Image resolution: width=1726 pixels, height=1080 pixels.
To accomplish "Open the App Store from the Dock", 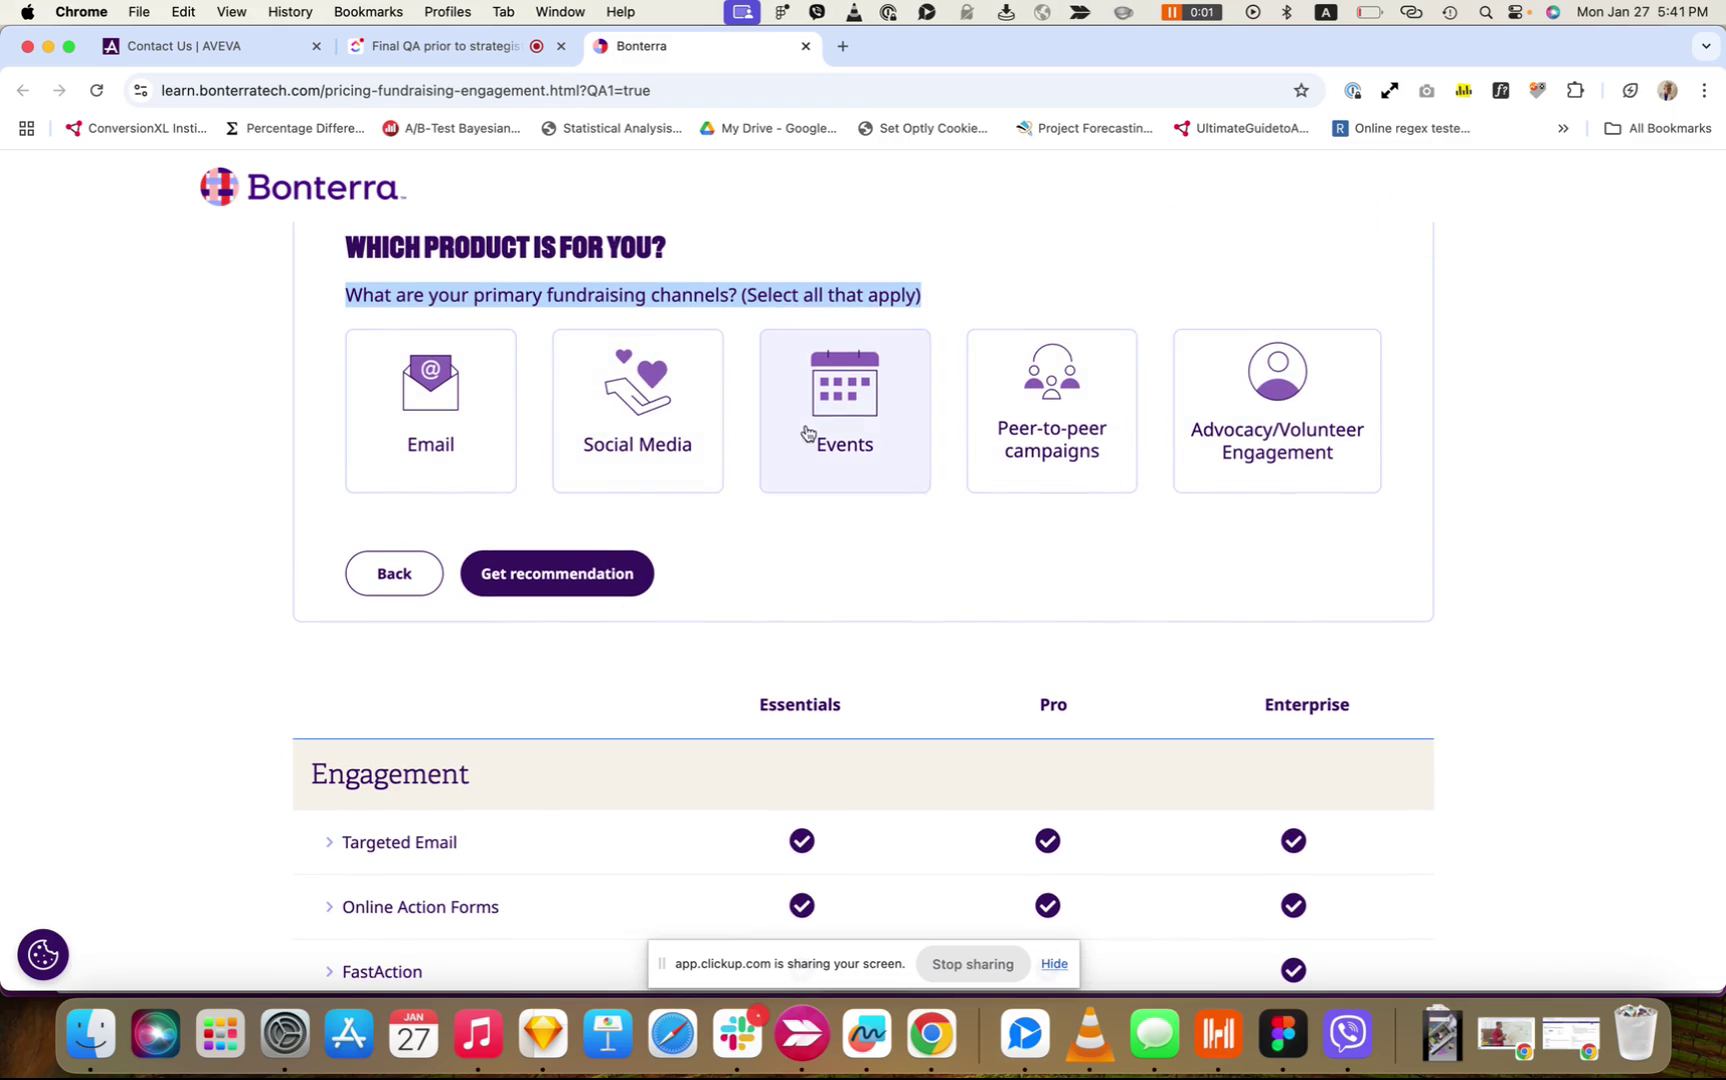I will pos(349,1034).
